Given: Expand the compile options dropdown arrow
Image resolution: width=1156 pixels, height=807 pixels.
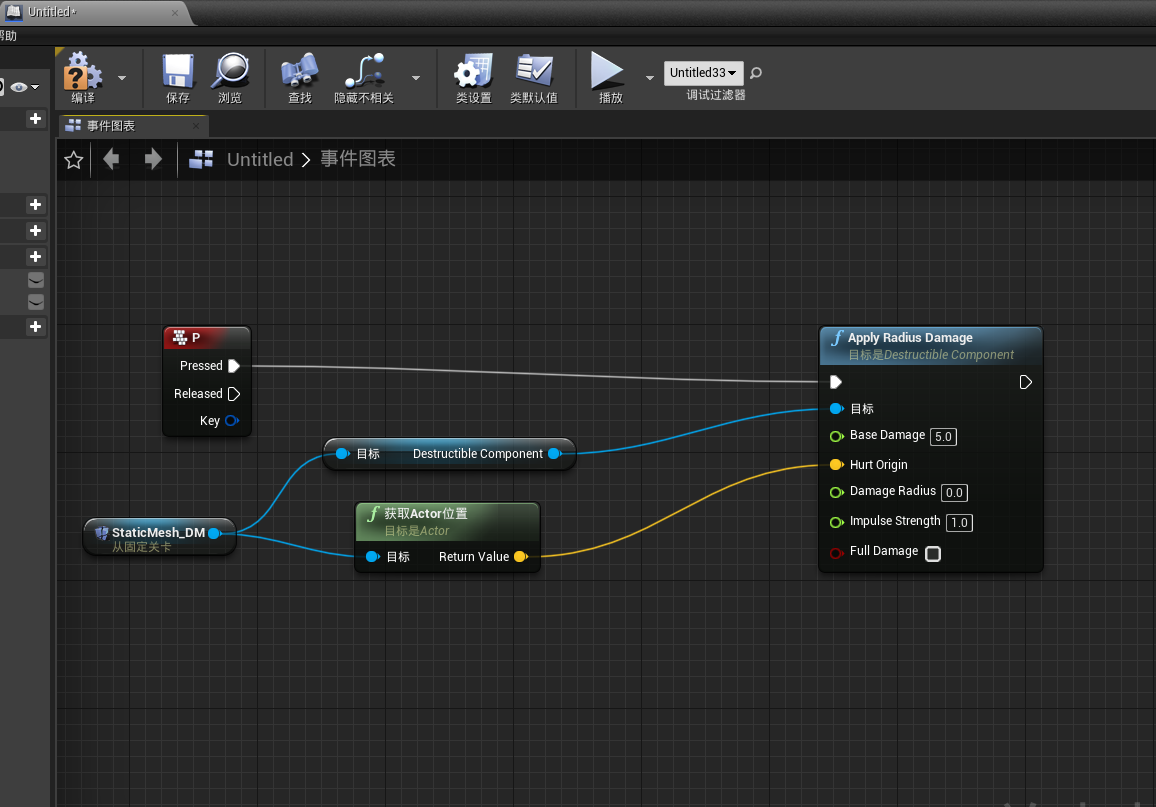Looking at the screenshot, I should [x=124, y=77].
